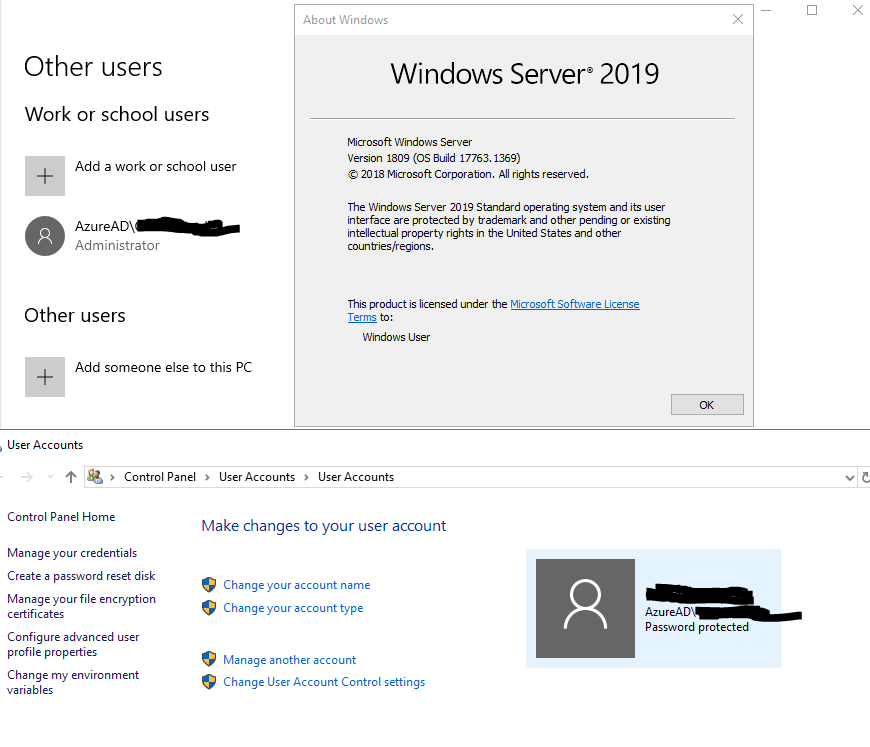The image size is (870, 747).
Task: Click the shield icon beside Change User Account Control settings
Action: pos(209,682)
